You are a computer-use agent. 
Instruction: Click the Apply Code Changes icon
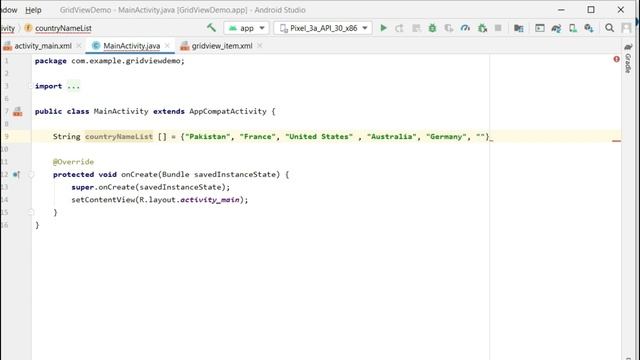coord(416,28)
